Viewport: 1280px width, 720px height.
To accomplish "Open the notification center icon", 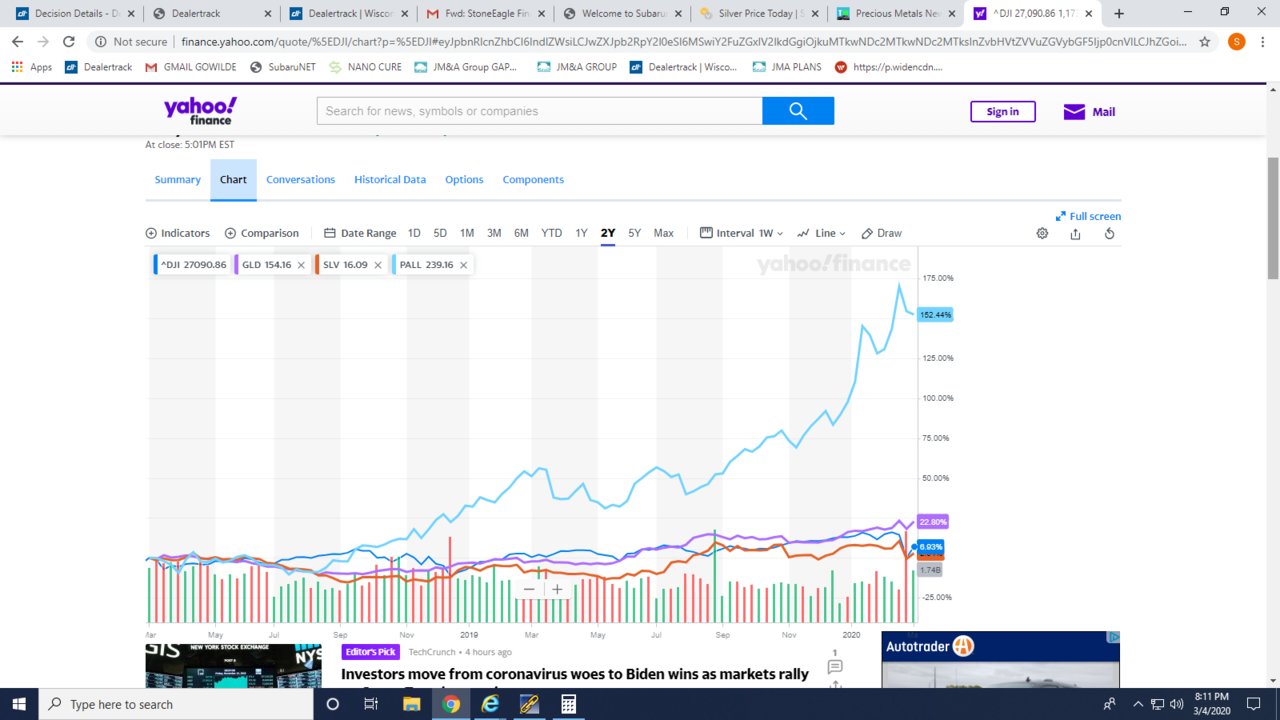I will click(x=1253, y=704).
